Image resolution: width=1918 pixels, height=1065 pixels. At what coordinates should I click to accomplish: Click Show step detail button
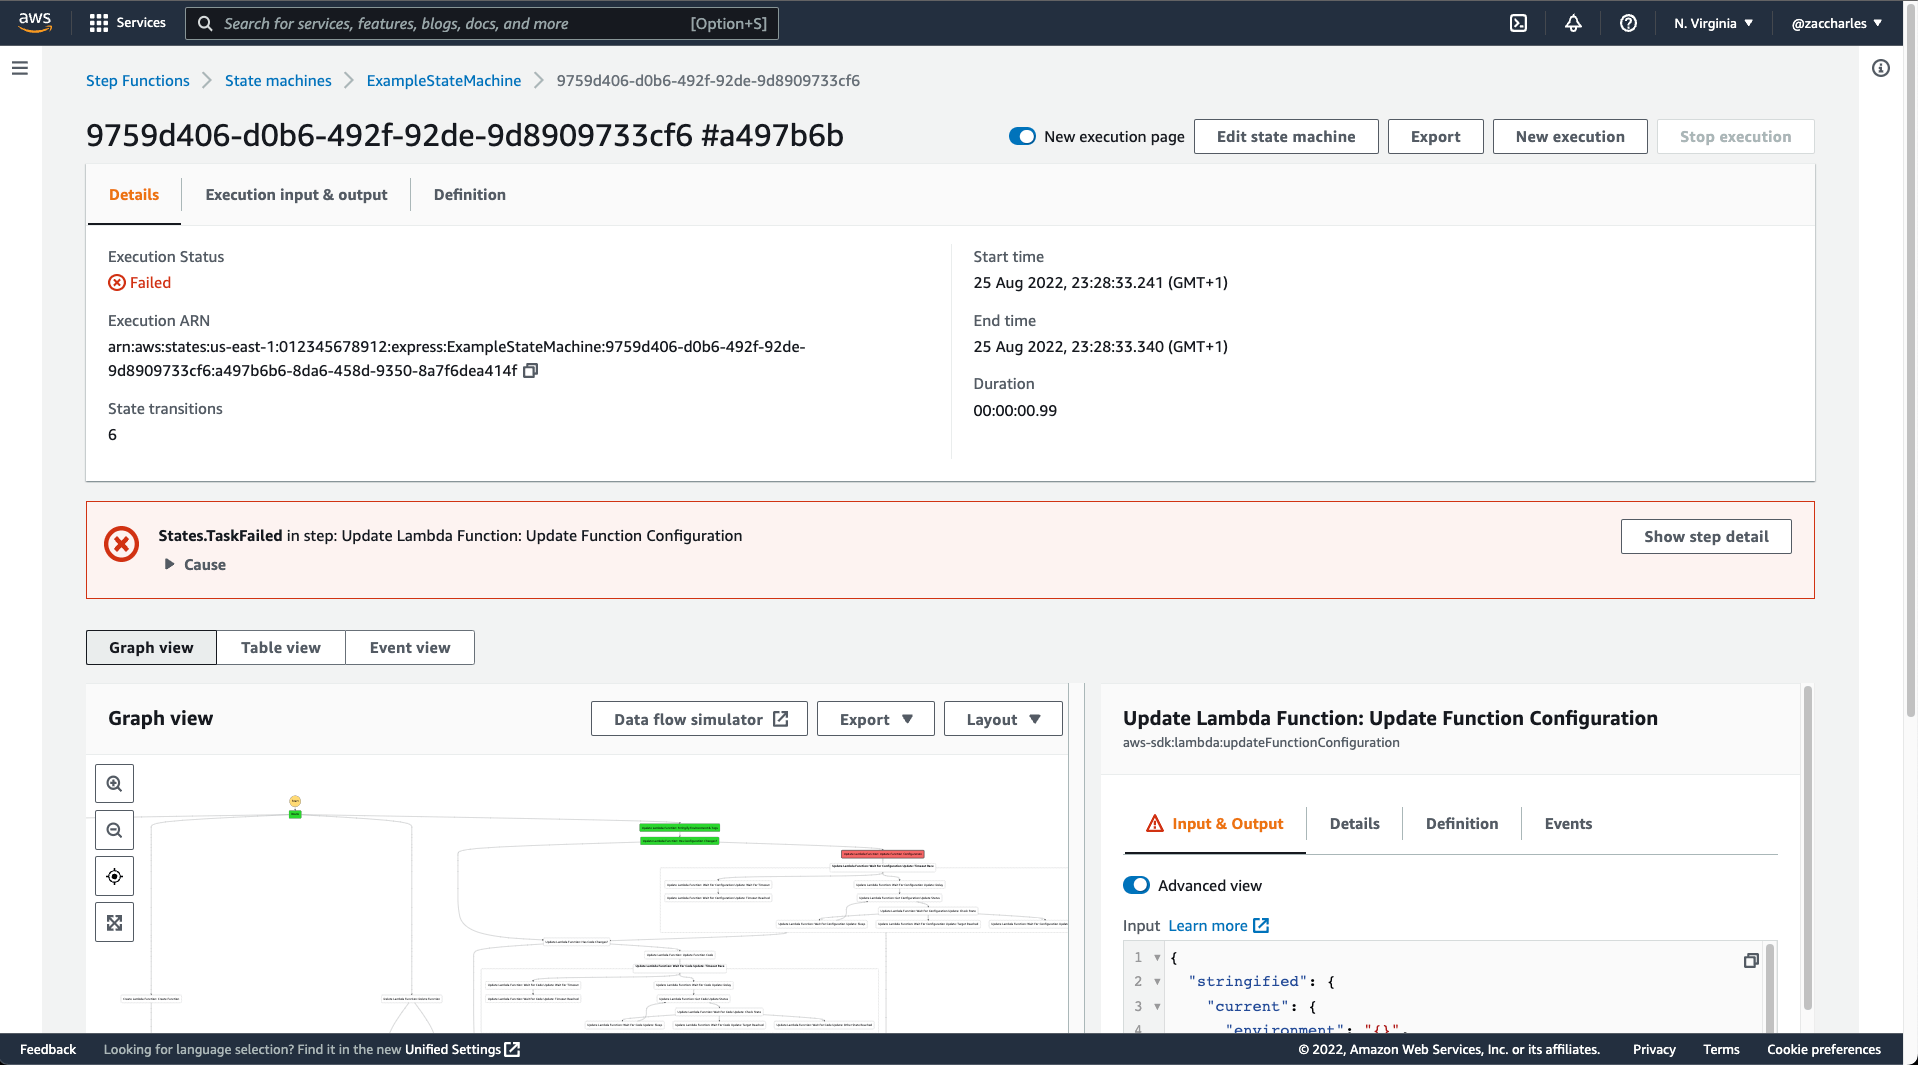1706,537
